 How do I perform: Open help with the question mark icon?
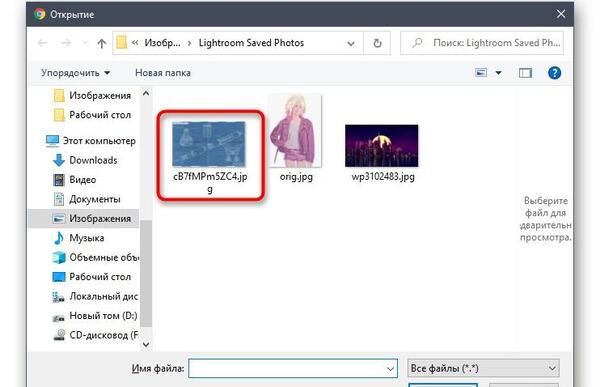coord(554,73)
